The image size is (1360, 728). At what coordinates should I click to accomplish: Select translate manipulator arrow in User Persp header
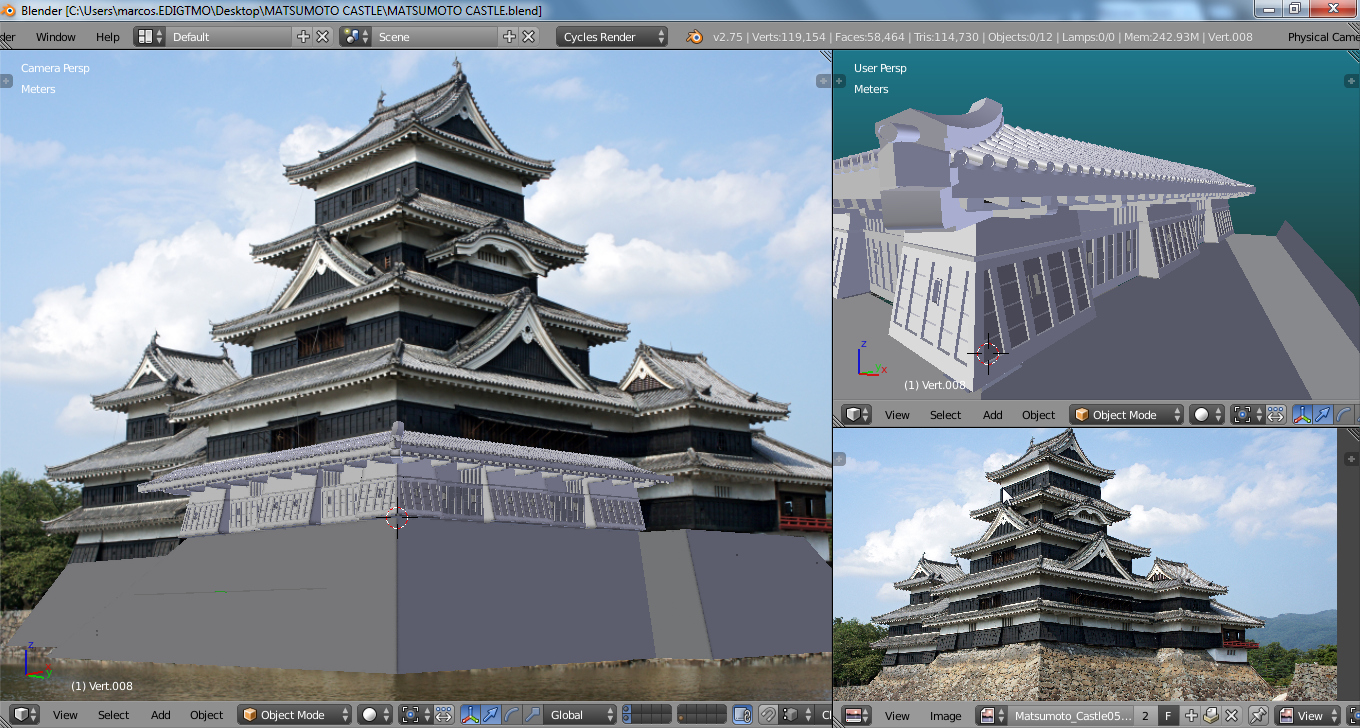[1323, 415]
